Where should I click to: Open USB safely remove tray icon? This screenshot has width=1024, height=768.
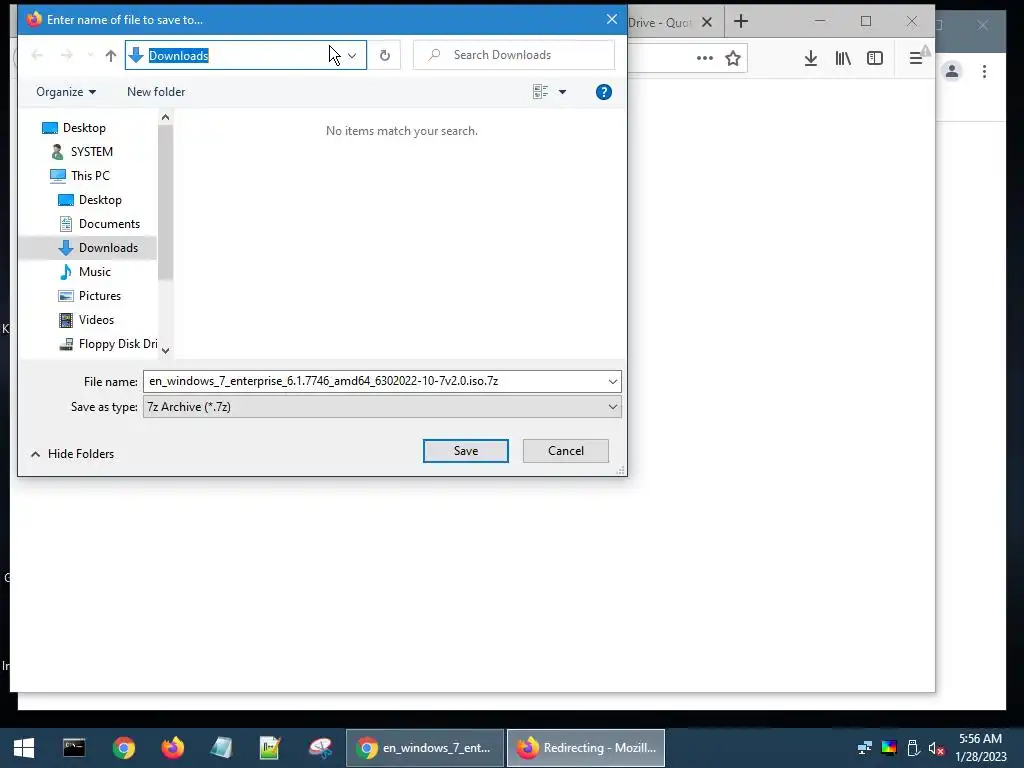coord(913,748)
